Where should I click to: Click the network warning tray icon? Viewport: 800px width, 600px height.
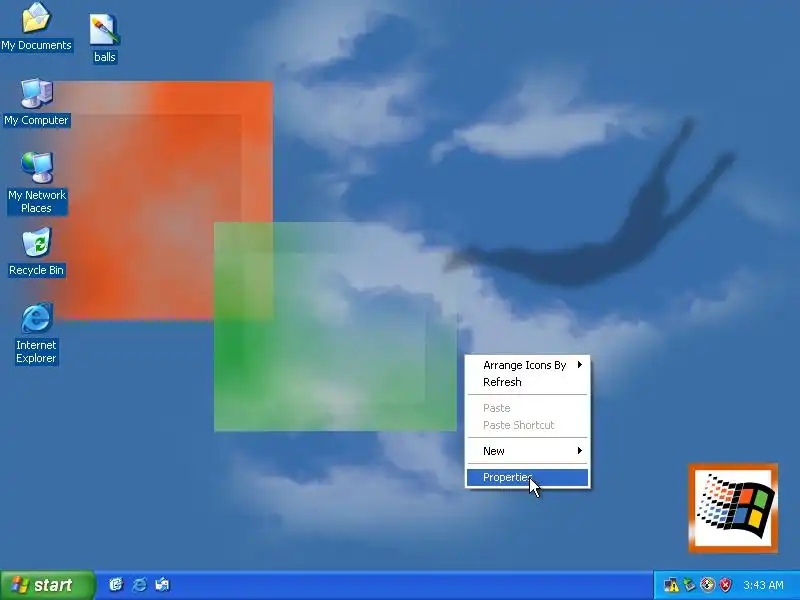[671, 585]
